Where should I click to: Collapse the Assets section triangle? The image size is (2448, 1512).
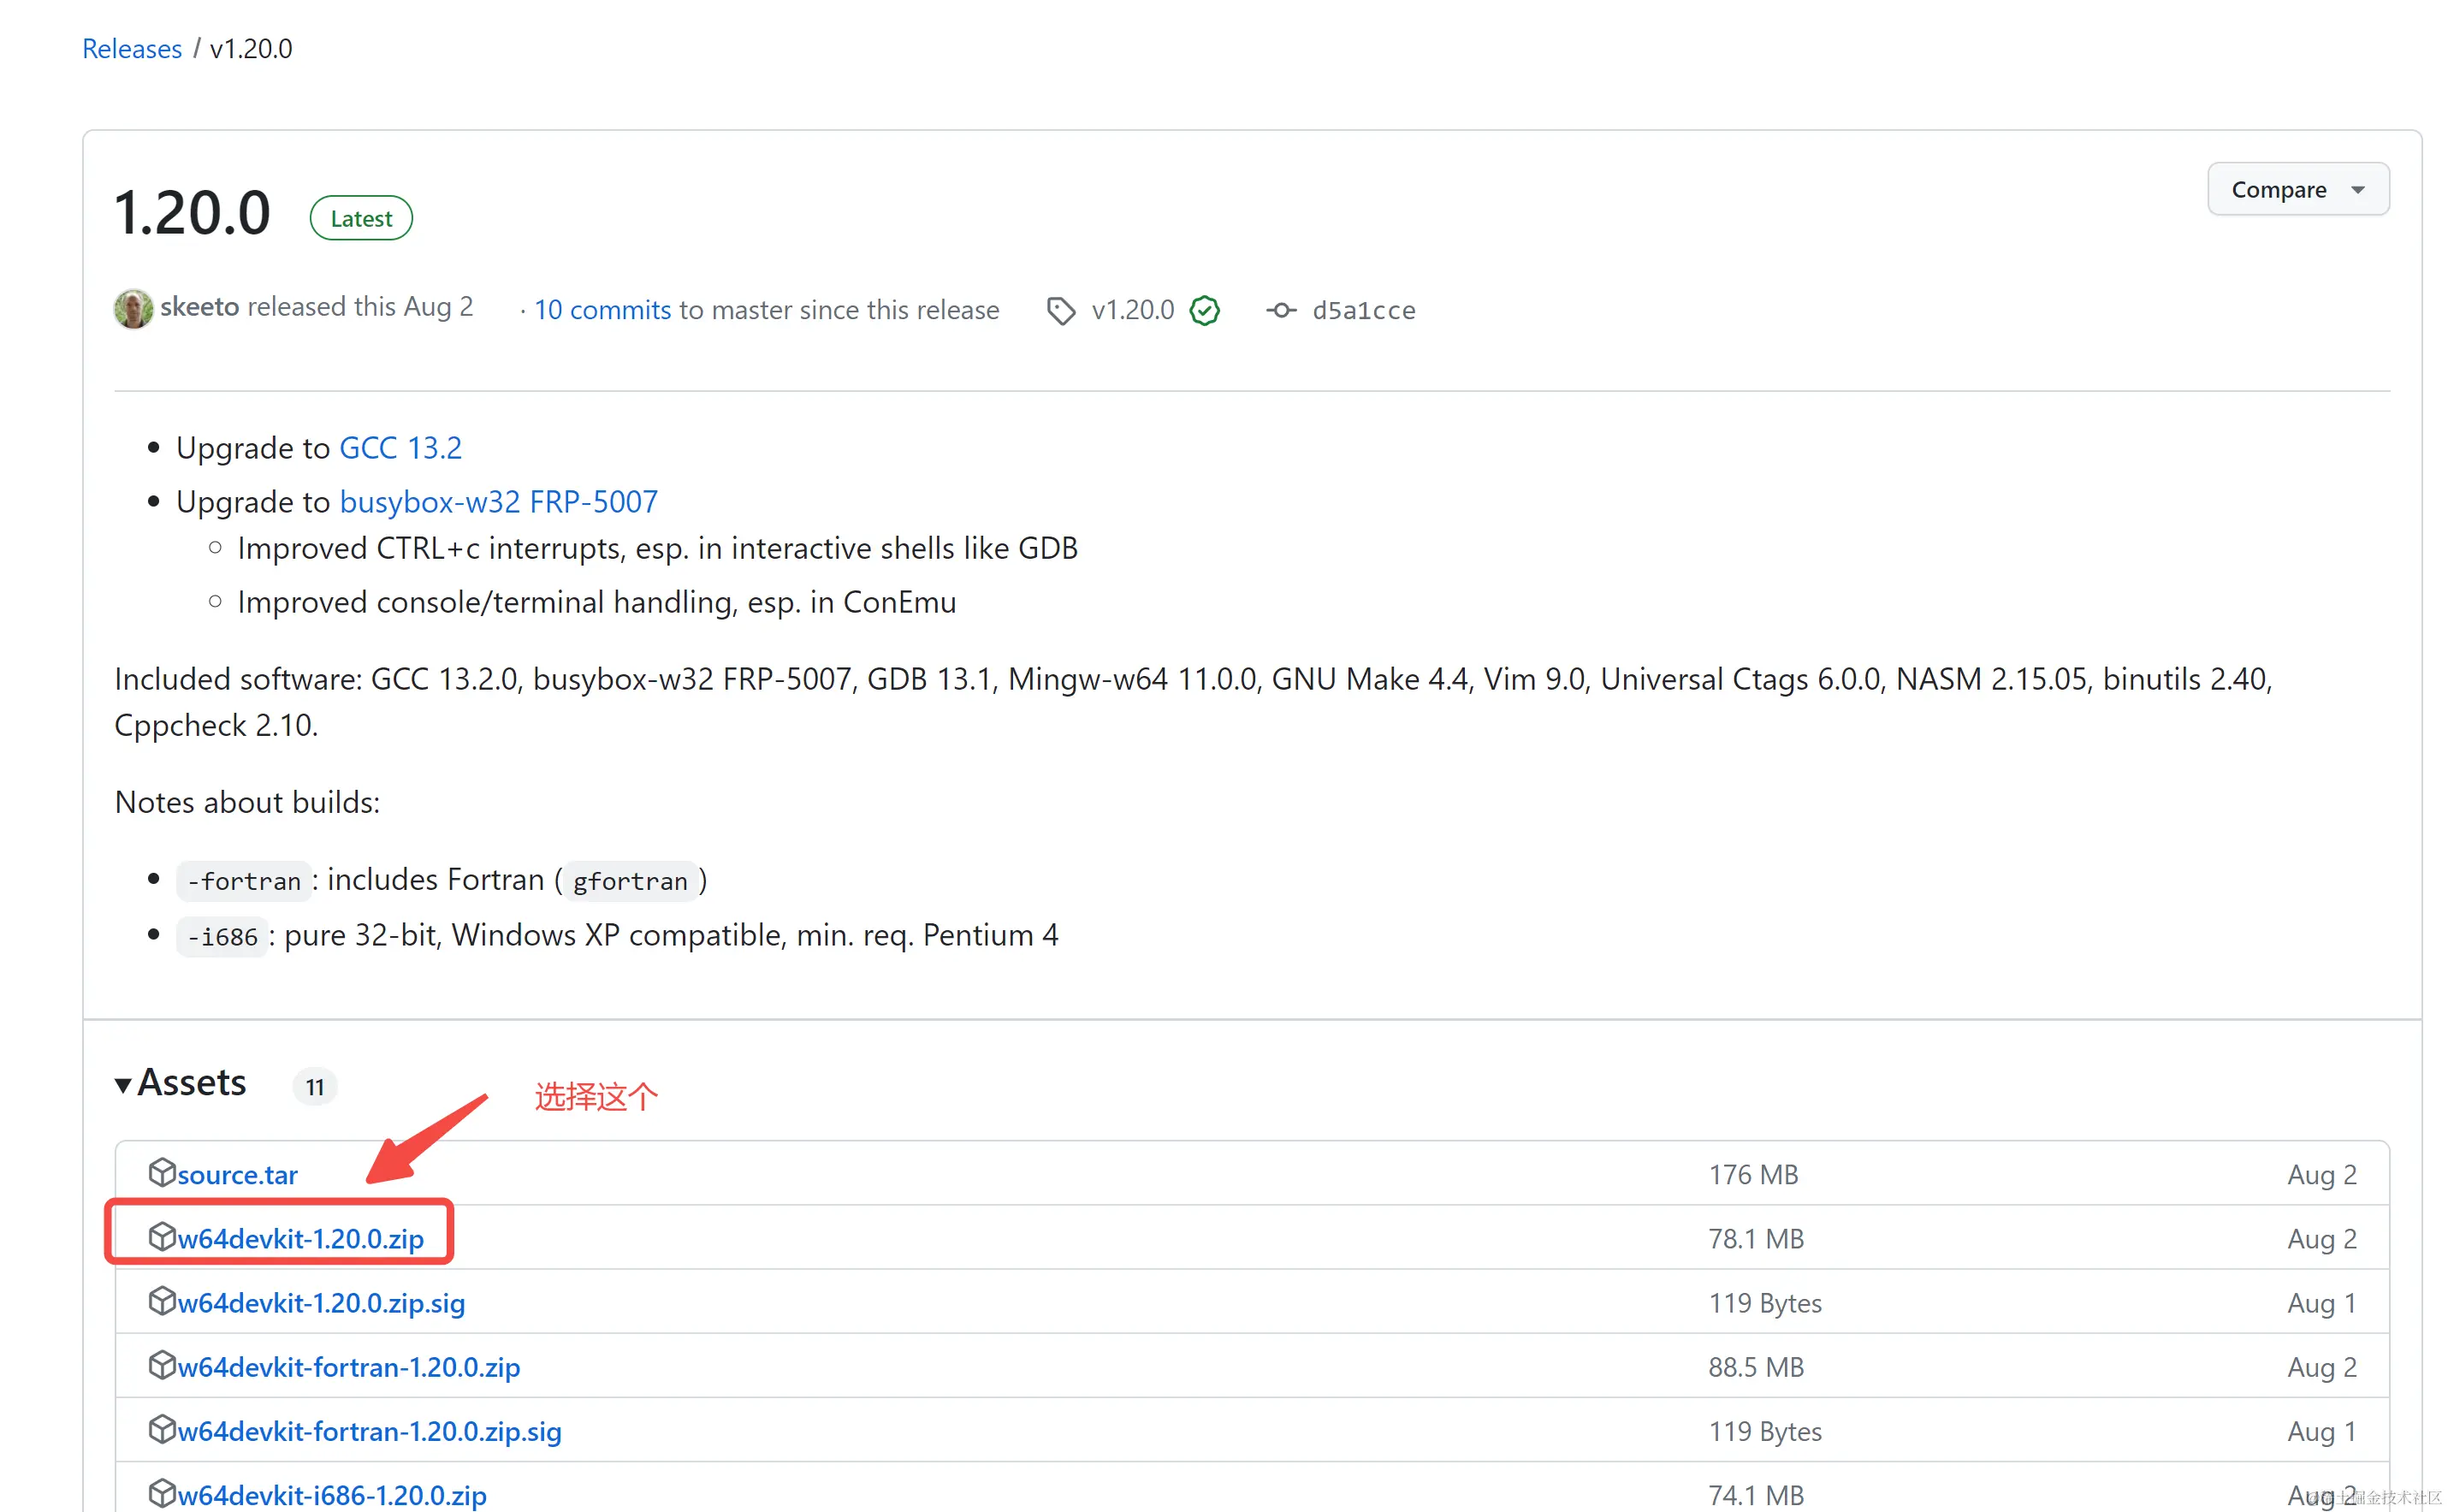click(123, 1085)
